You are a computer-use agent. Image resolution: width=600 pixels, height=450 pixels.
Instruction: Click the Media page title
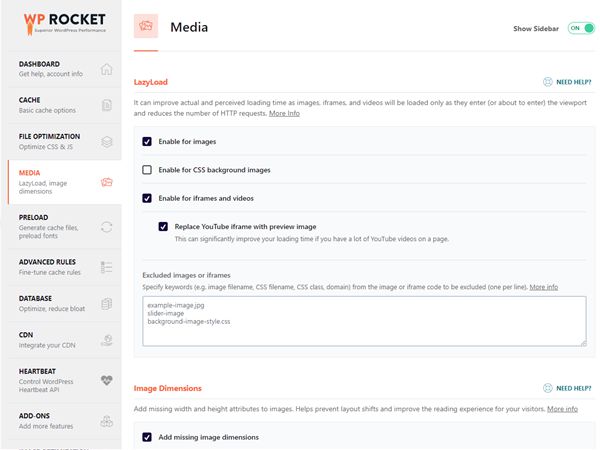coord(189,27)
